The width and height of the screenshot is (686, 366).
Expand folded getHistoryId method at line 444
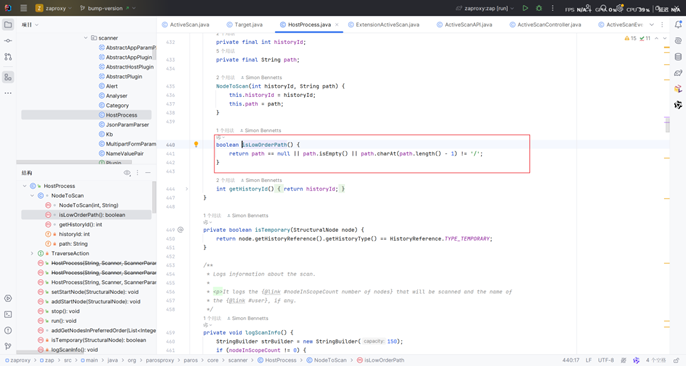click(x=187, y=189)
